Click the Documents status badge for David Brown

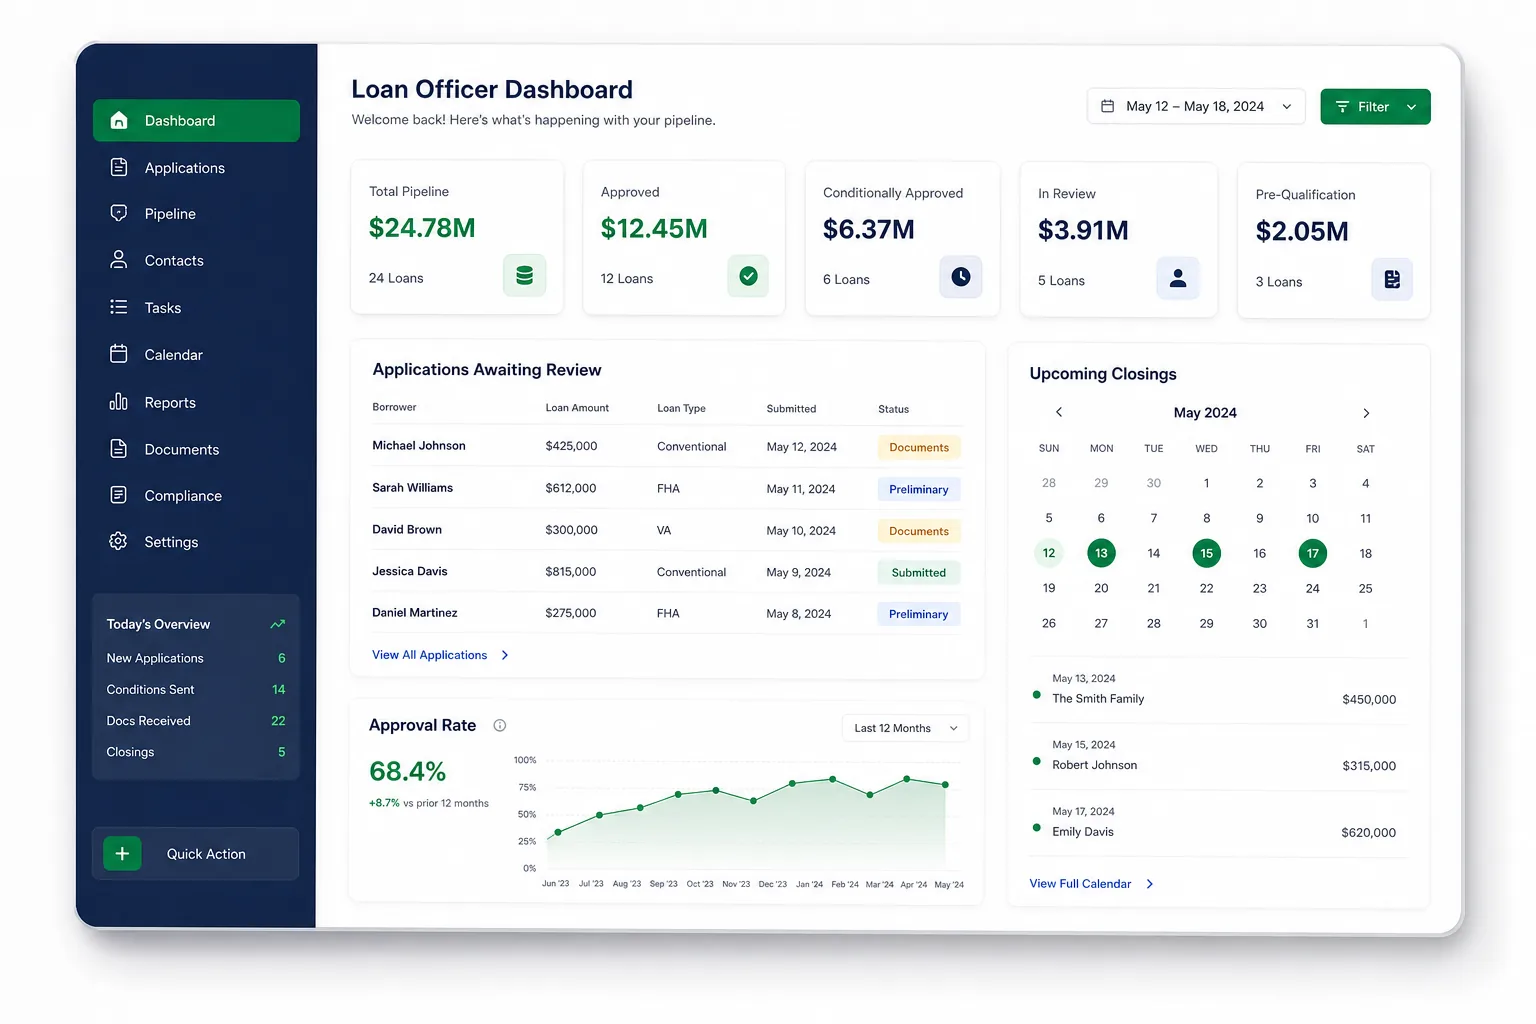[x=919, y=531]
